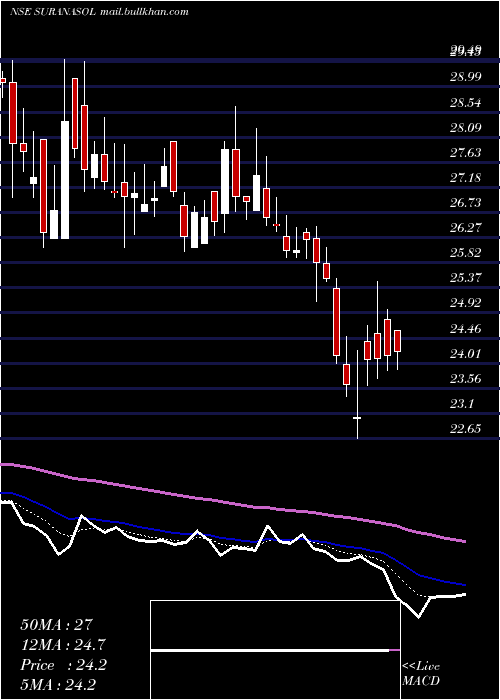
Task: Click the 26.73 price axis label
Action: (x=466, y=203)
